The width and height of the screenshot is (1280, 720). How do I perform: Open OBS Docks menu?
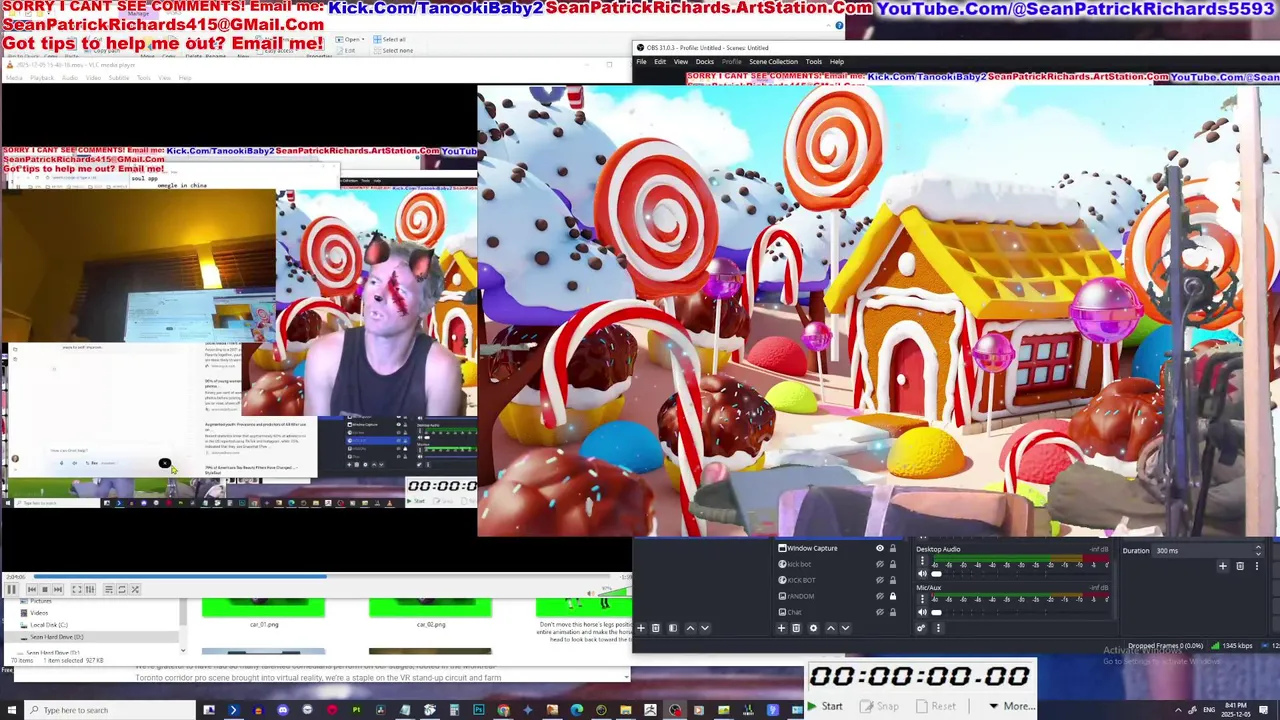pos(705,62)
